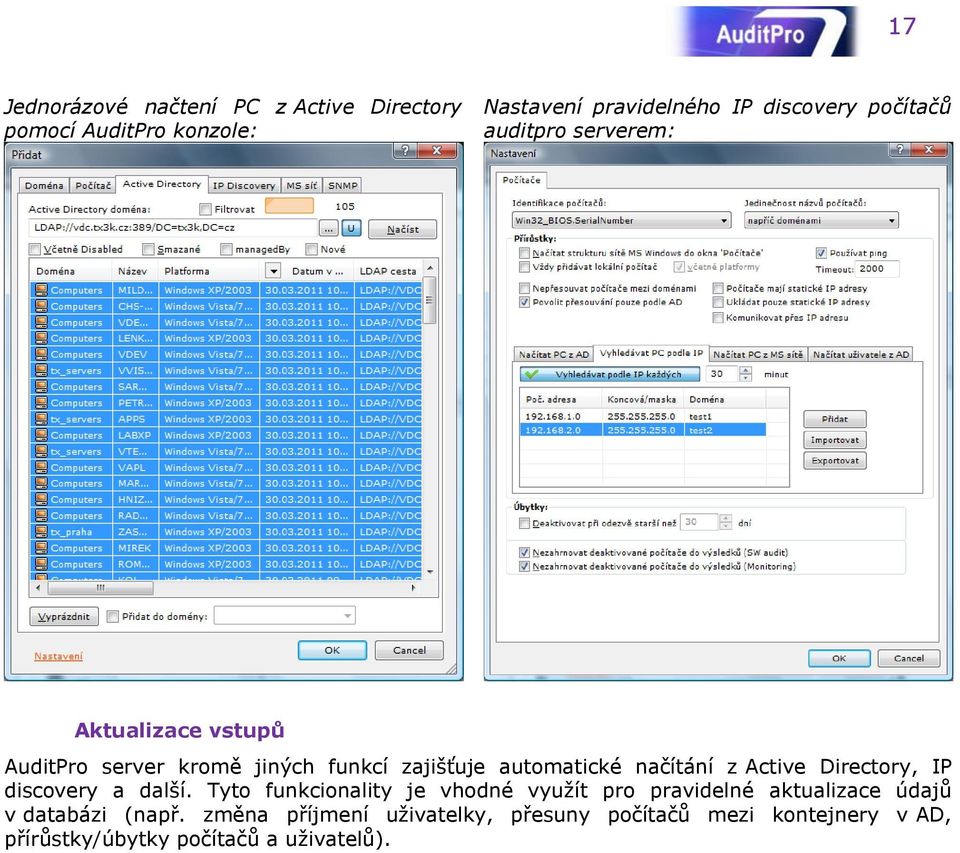
Task: Click the Exportovat button
Action: [835, 460]
